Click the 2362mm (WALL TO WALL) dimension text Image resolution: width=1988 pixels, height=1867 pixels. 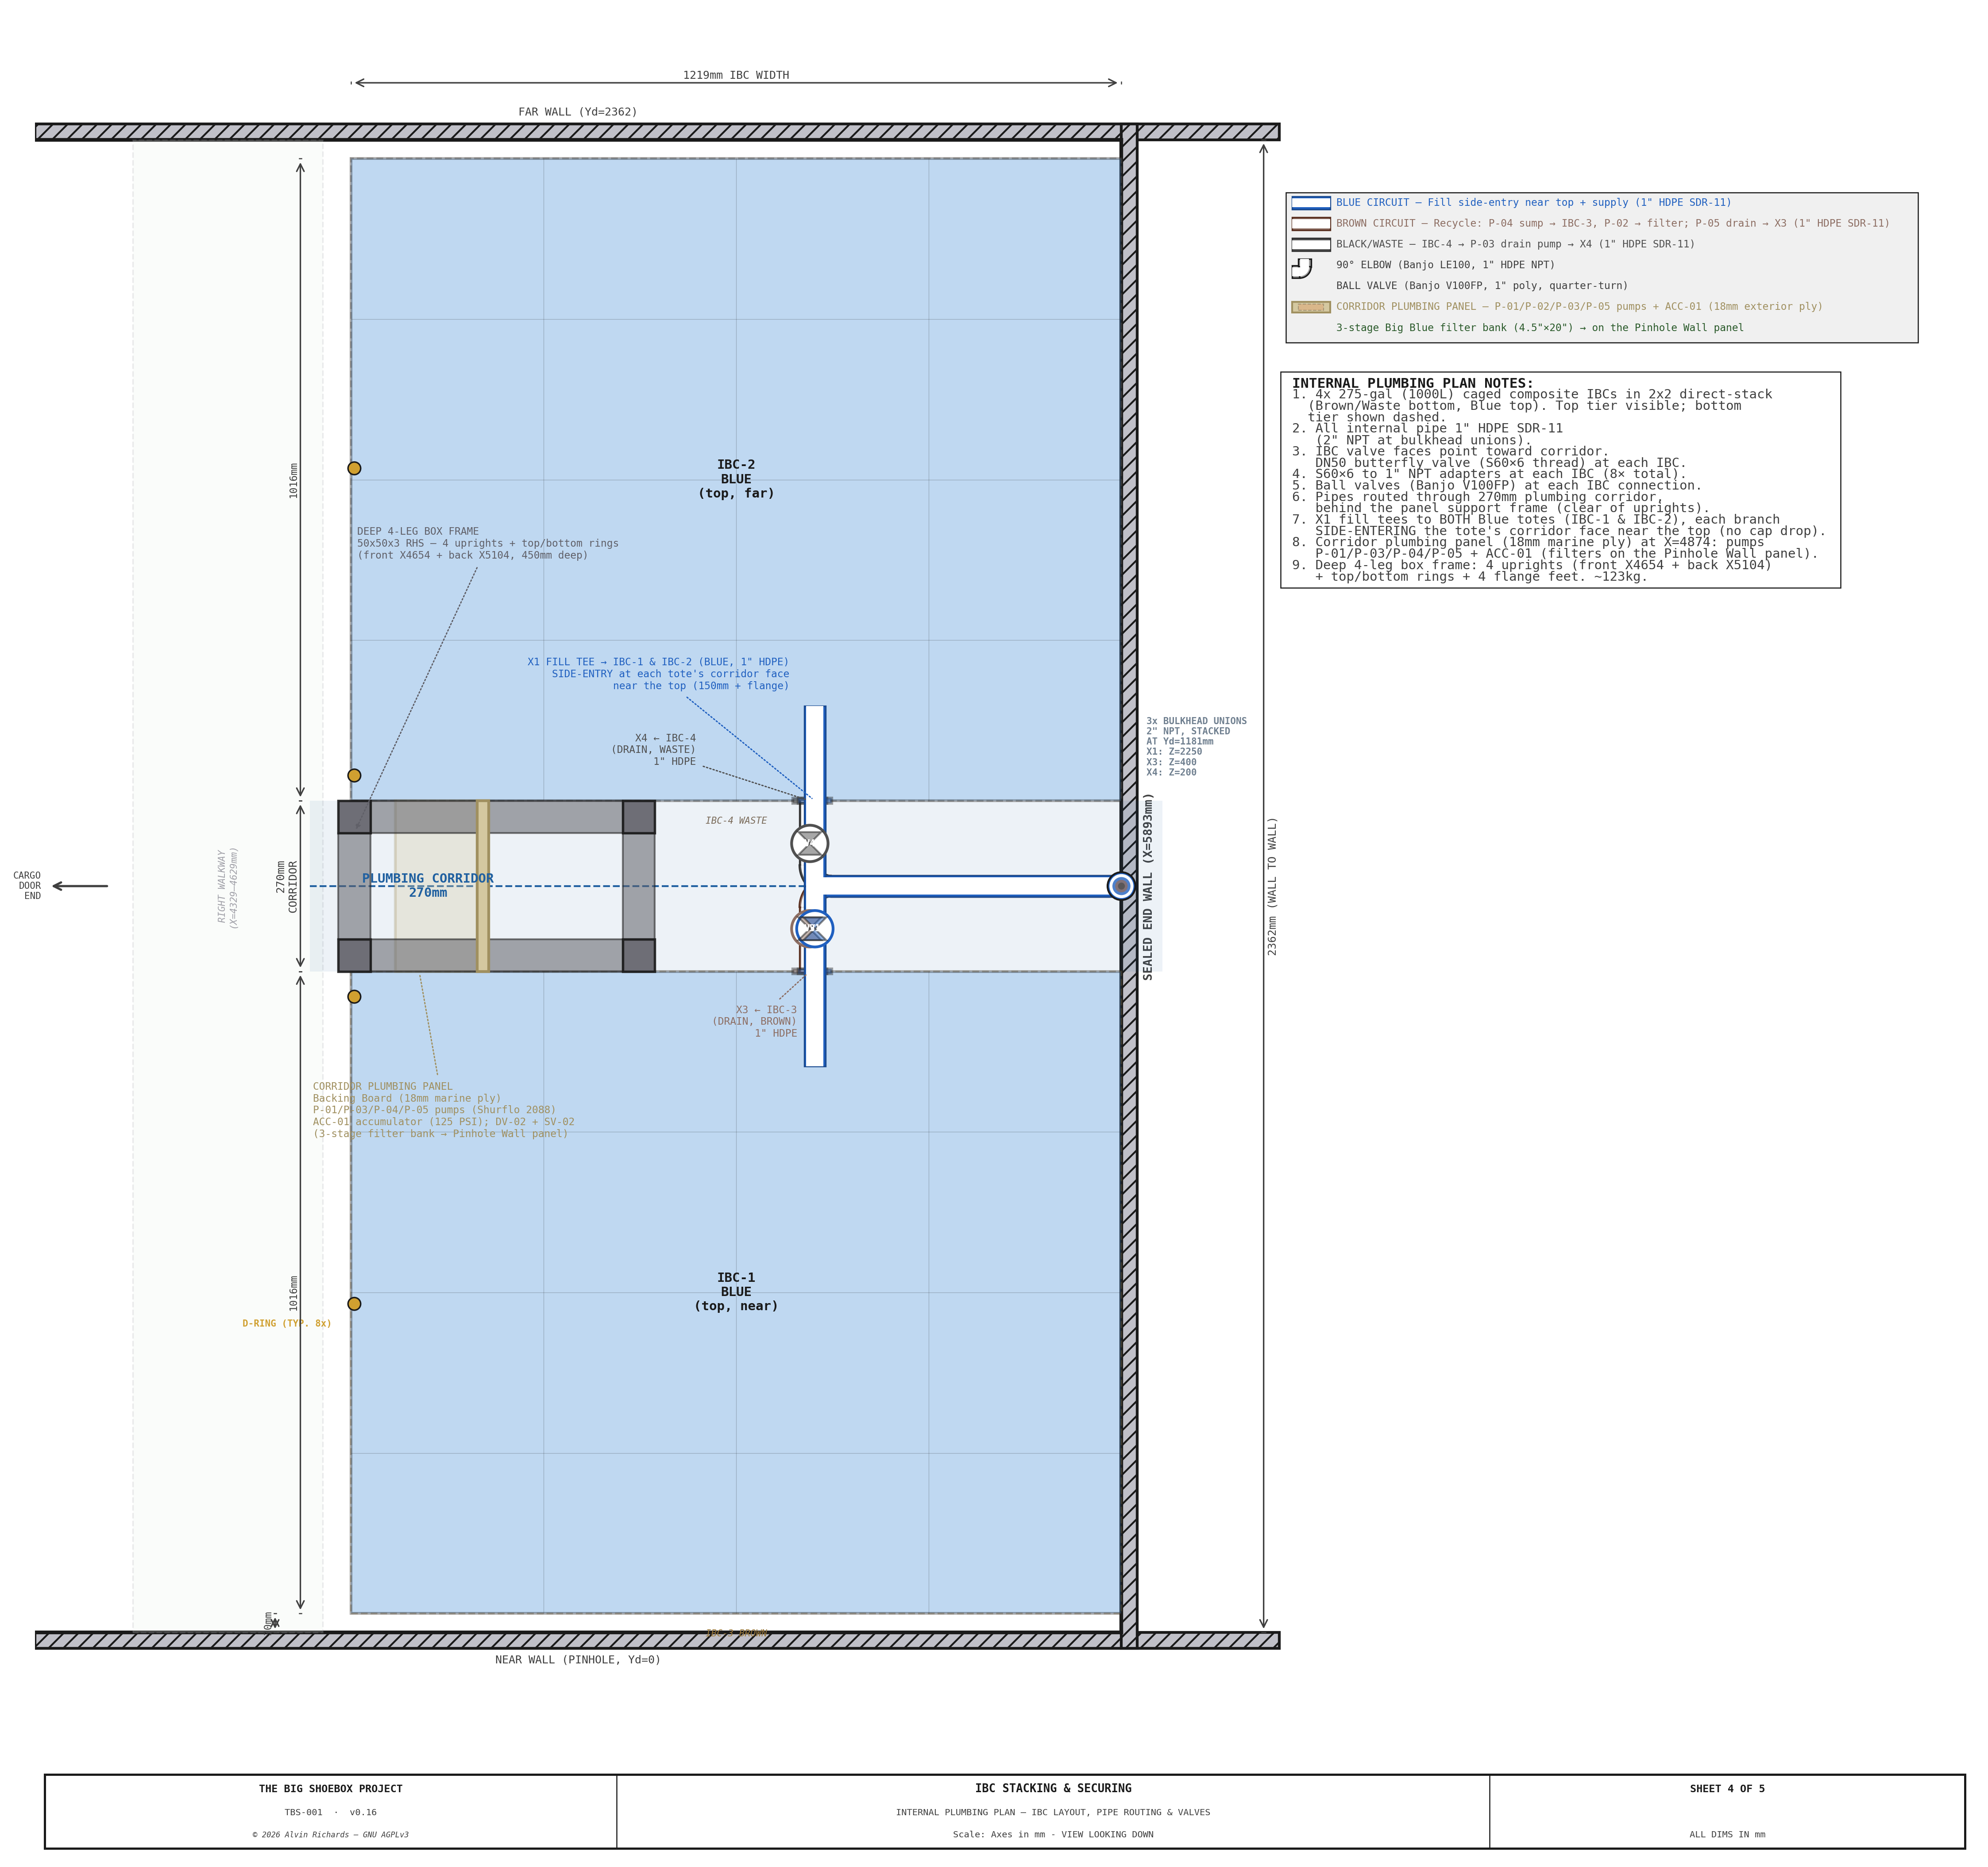click(x=1272, y=887)
